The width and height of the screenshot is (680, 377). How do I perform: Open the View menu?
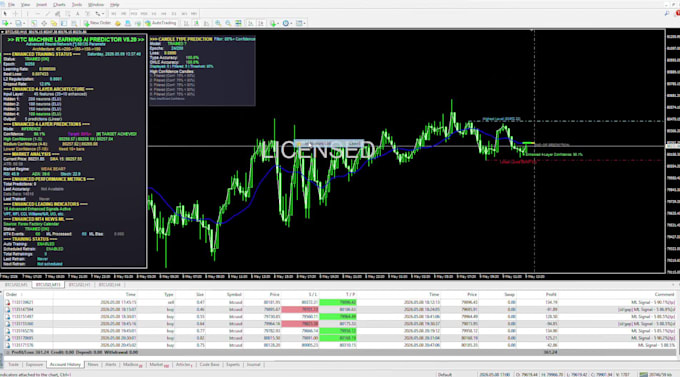(x=26, y=4)
